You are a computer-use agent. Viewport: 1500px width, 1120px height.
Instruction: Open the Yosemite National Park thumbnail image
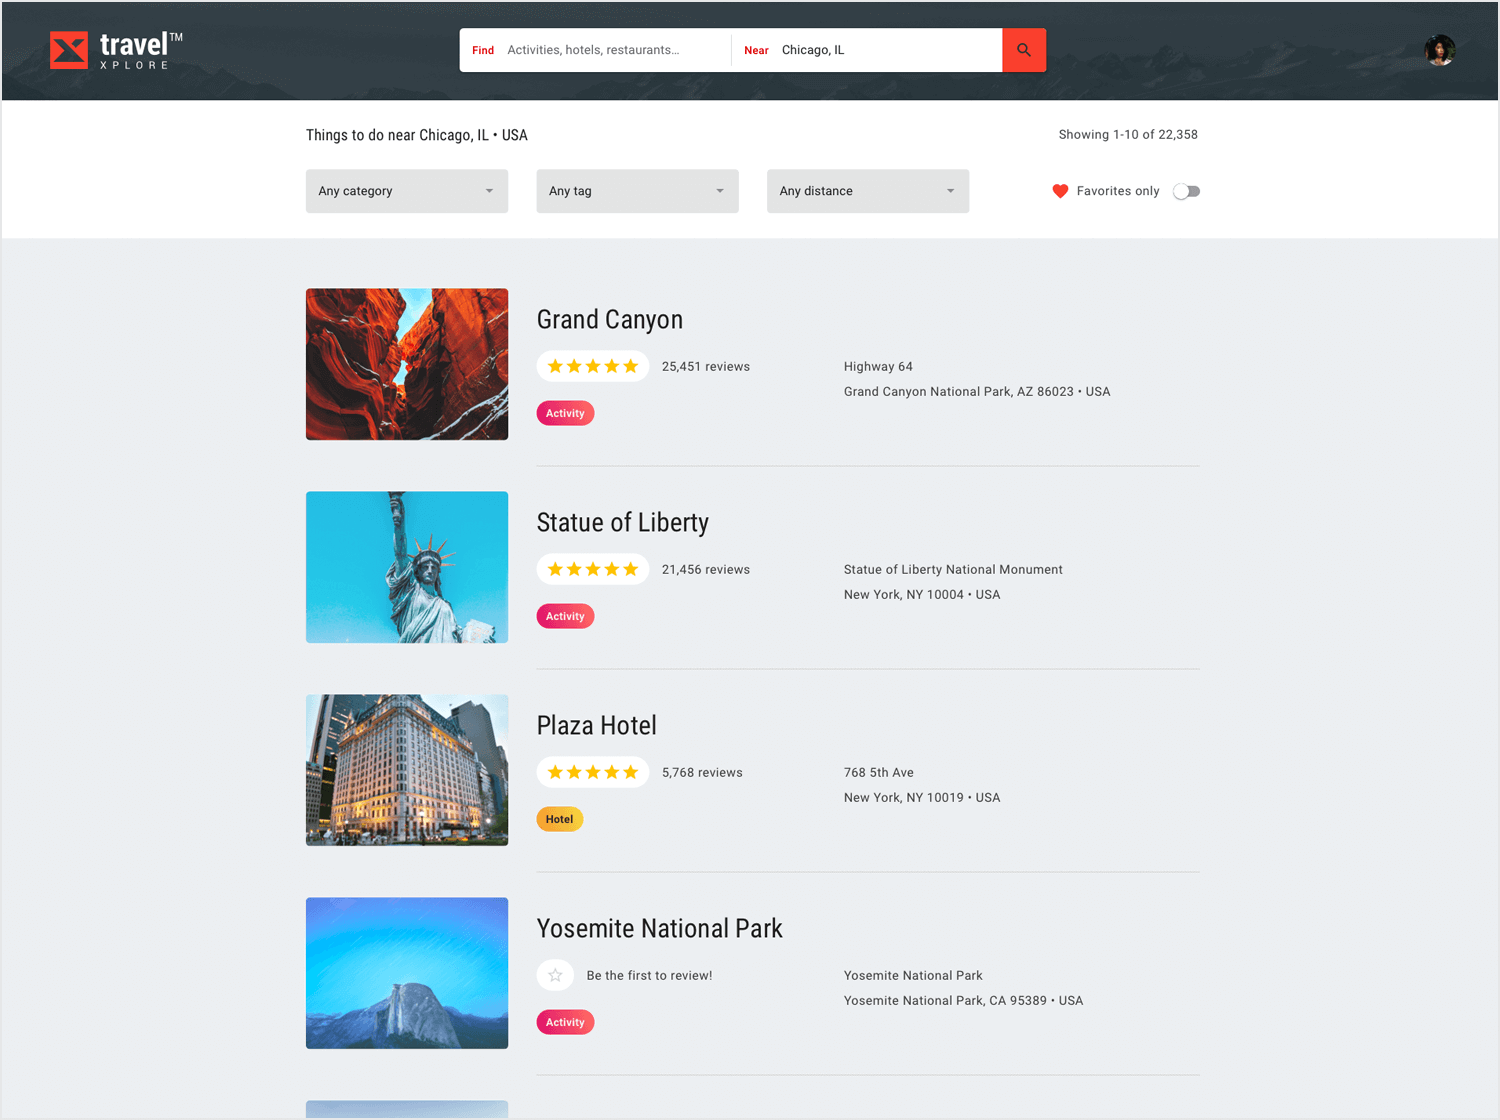406,973
